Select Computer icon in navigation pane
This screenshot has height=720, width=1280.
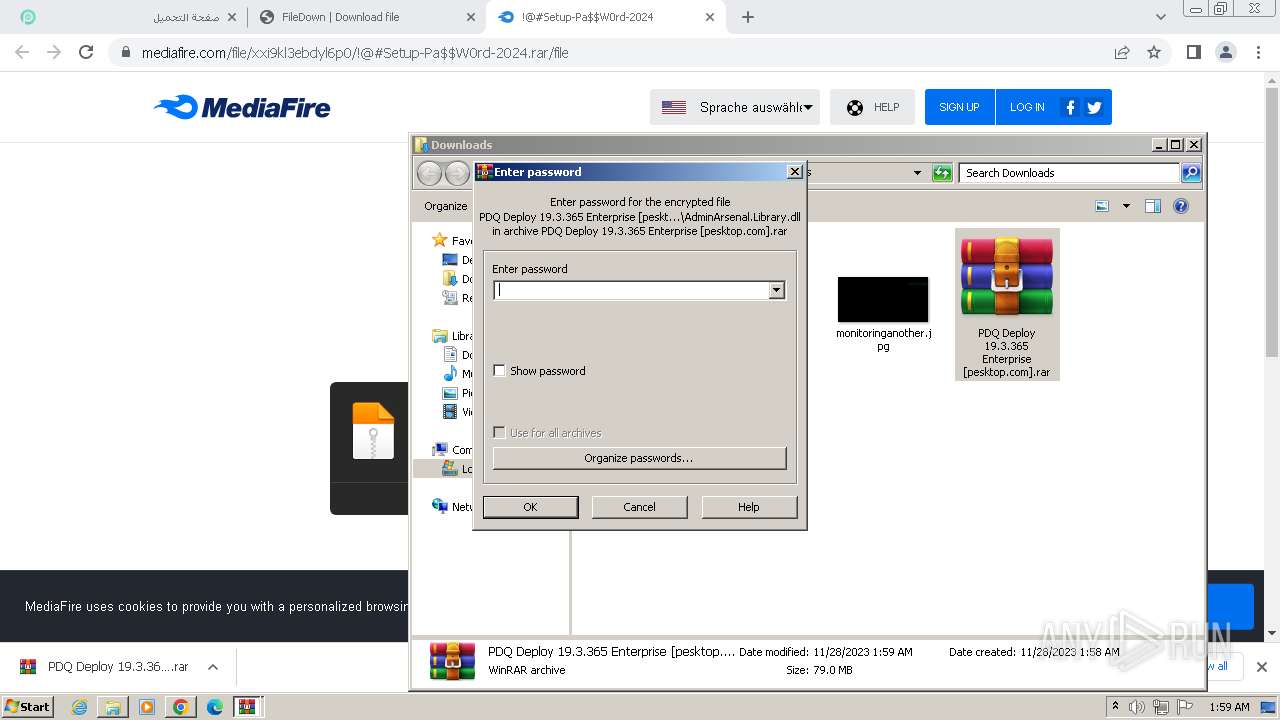click(x=439, y=450)
